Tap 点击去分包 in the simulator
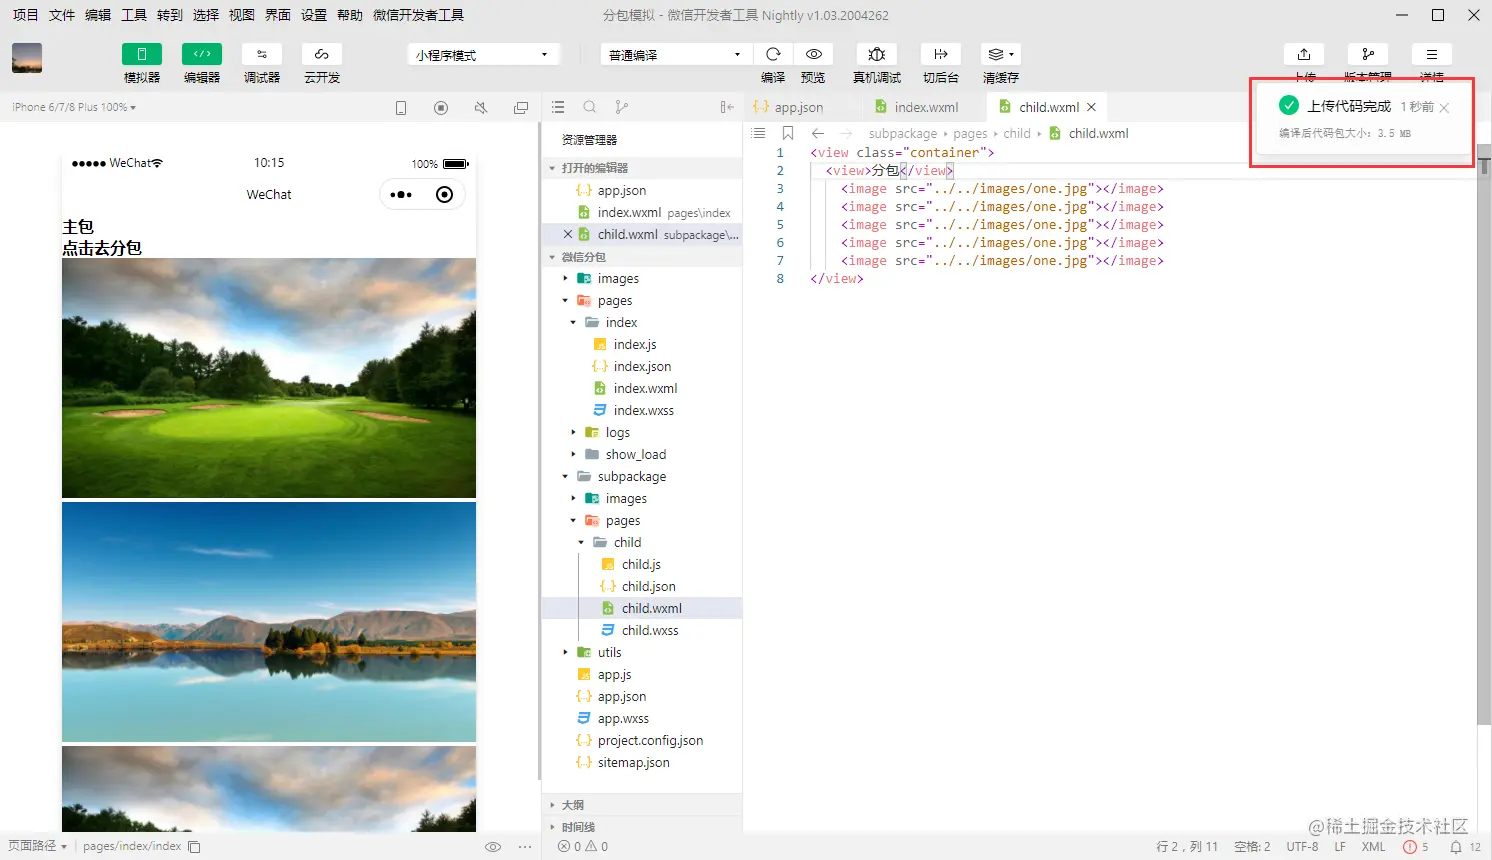This screenshot has width=1492, height=860. click(102, 248)
